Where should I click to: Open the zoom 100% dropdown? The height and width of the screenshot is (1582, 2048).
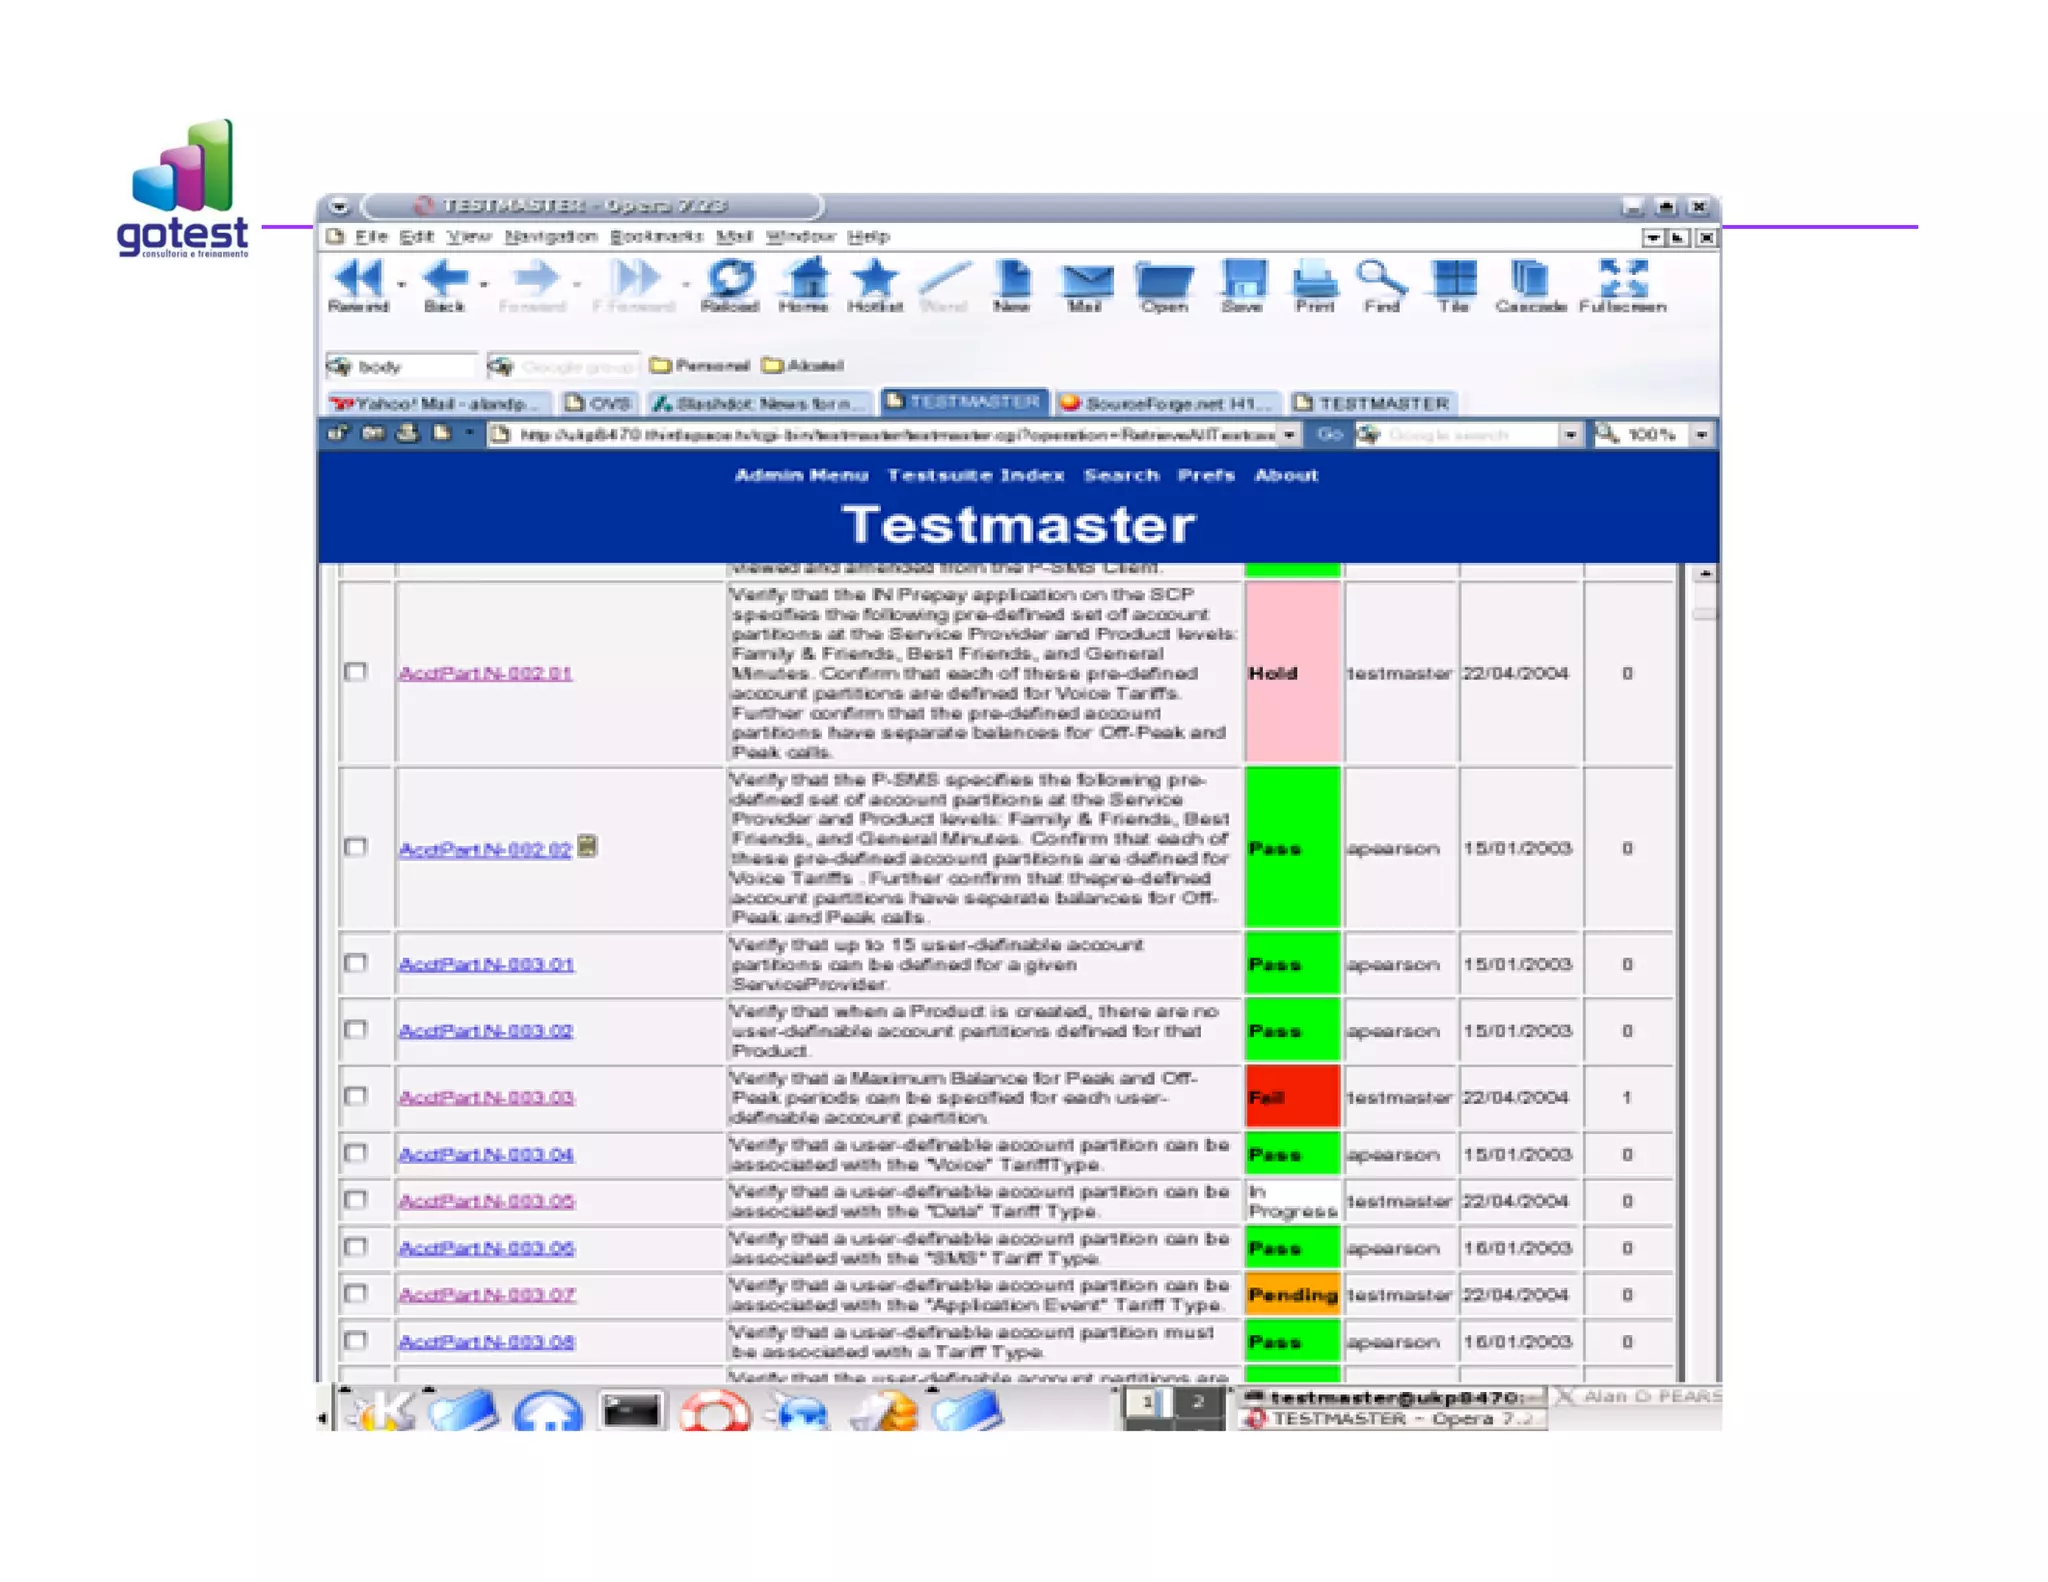[x=1701, y=435]
